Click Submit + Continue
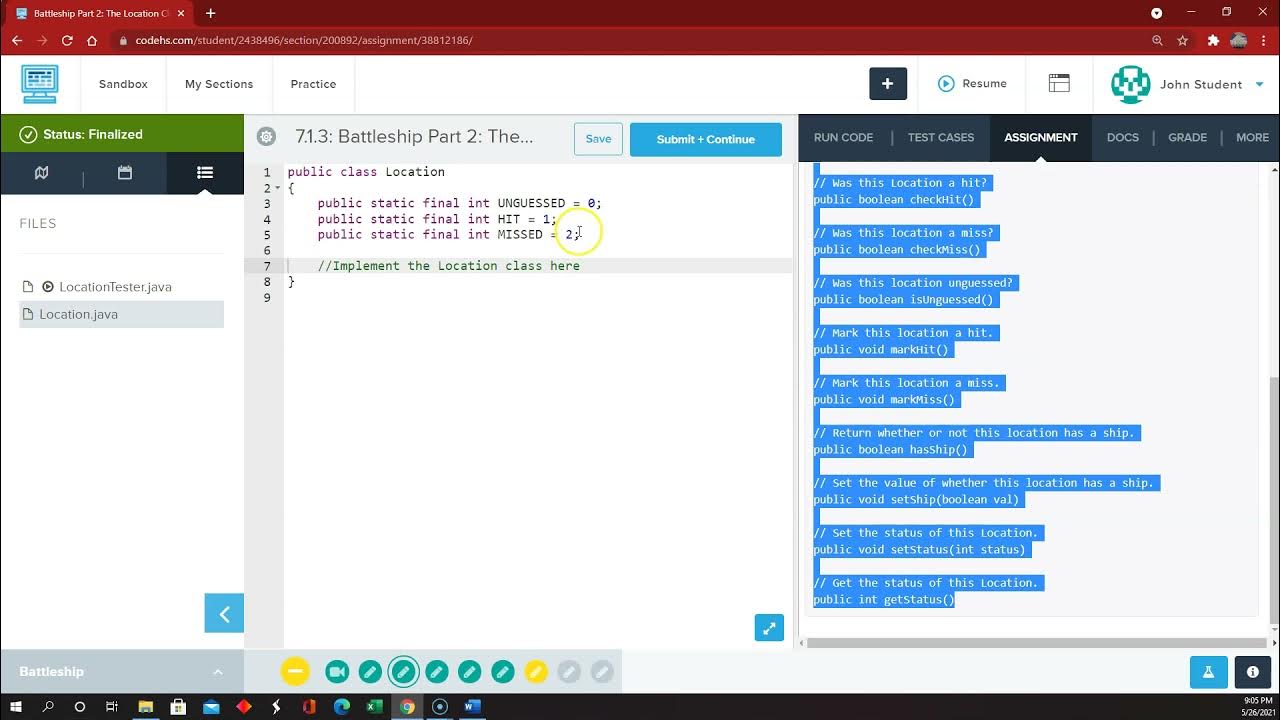1280x720 pixels. 706,139
